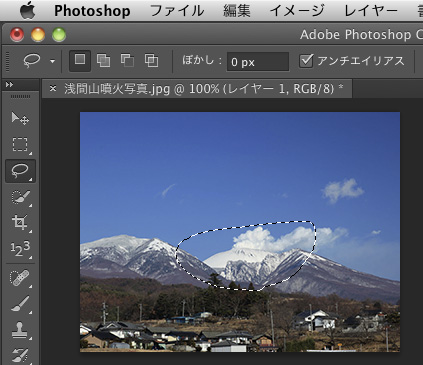Choose Subtract from Selection mode
Viewport: 423px width, 365px height.
point(127,61)
